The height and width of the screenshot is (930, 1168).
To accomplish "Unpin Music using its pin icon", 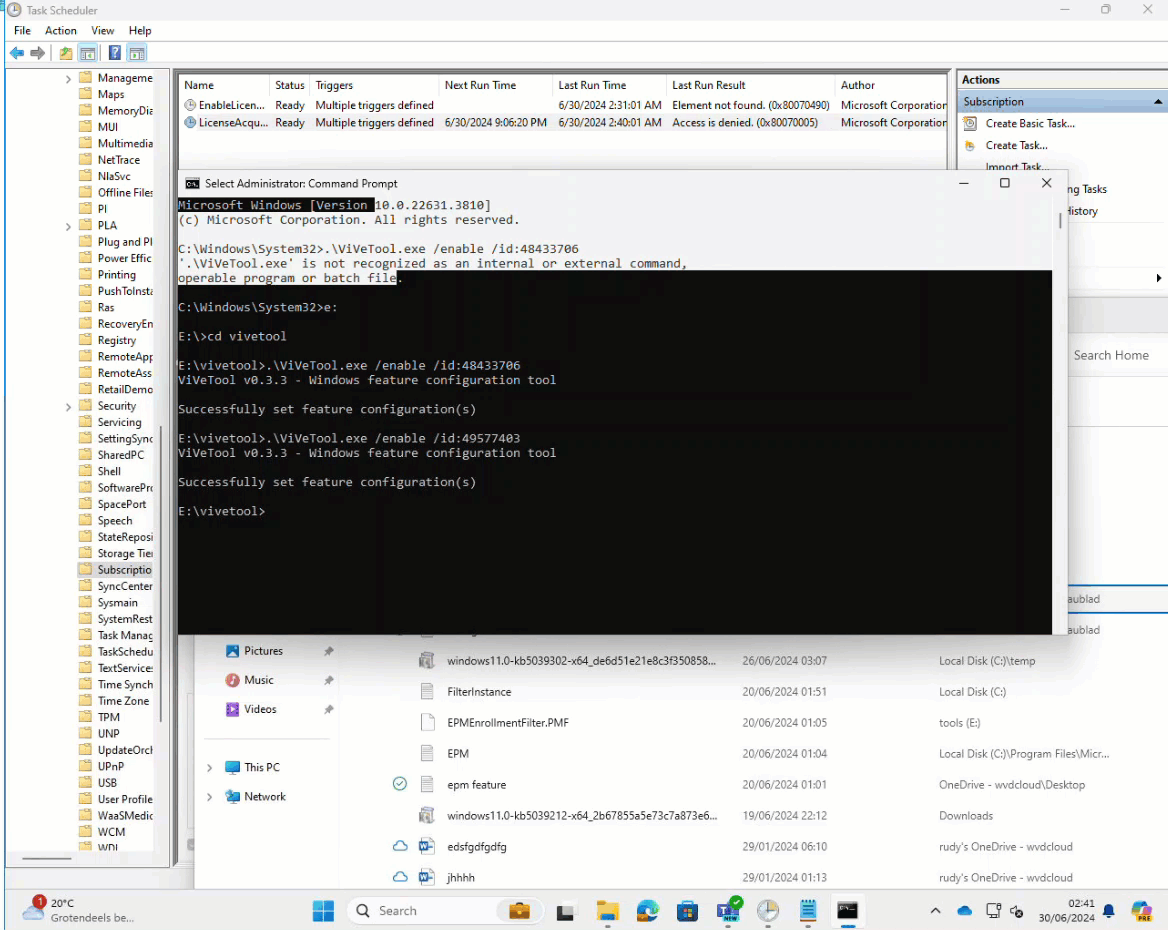I will click(x=328, y=680).
